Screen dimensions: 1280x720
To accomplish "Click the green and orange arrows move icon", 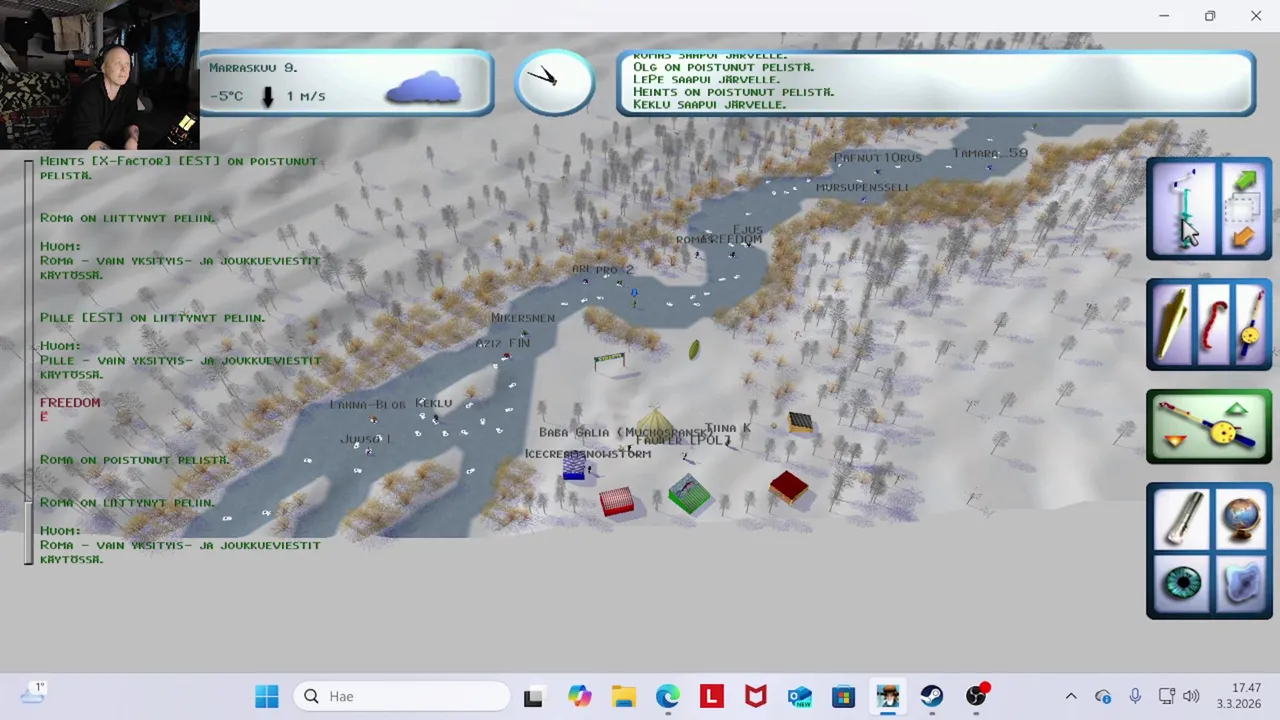I will click(1244, 208).
